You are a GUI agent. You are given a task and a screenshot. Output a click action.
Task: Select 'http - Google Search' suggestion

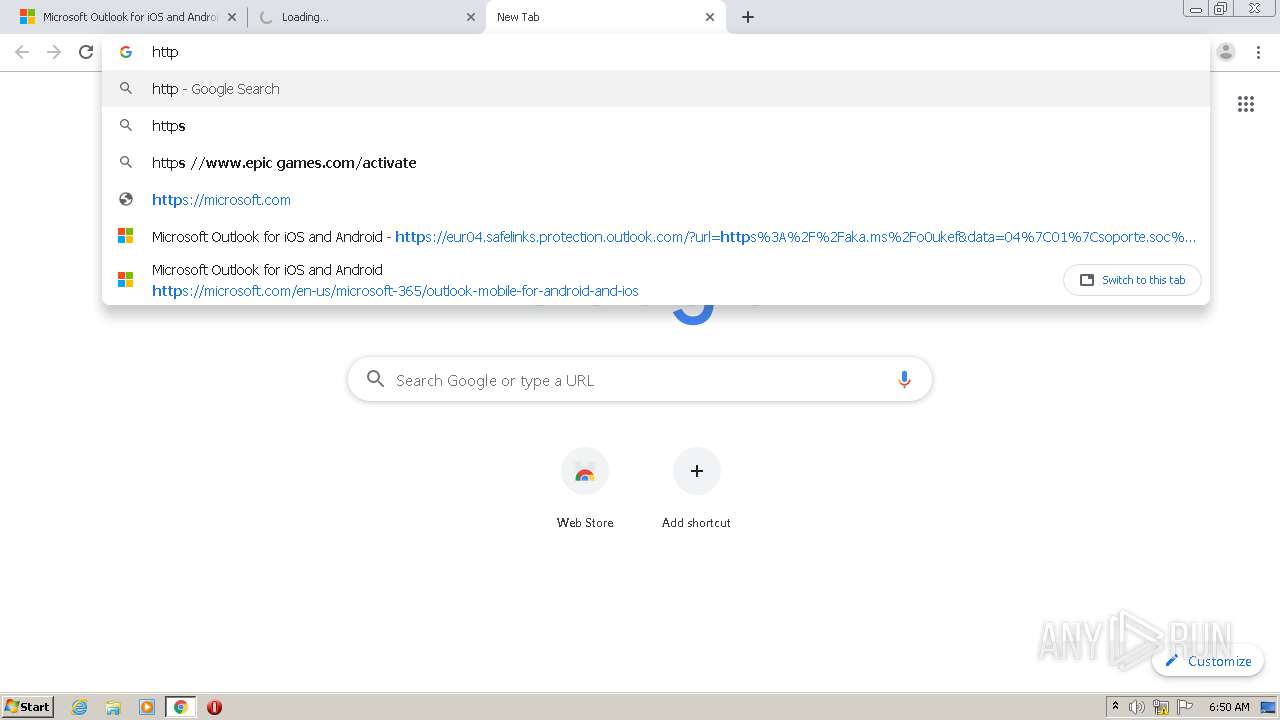[x=656, y=89]
